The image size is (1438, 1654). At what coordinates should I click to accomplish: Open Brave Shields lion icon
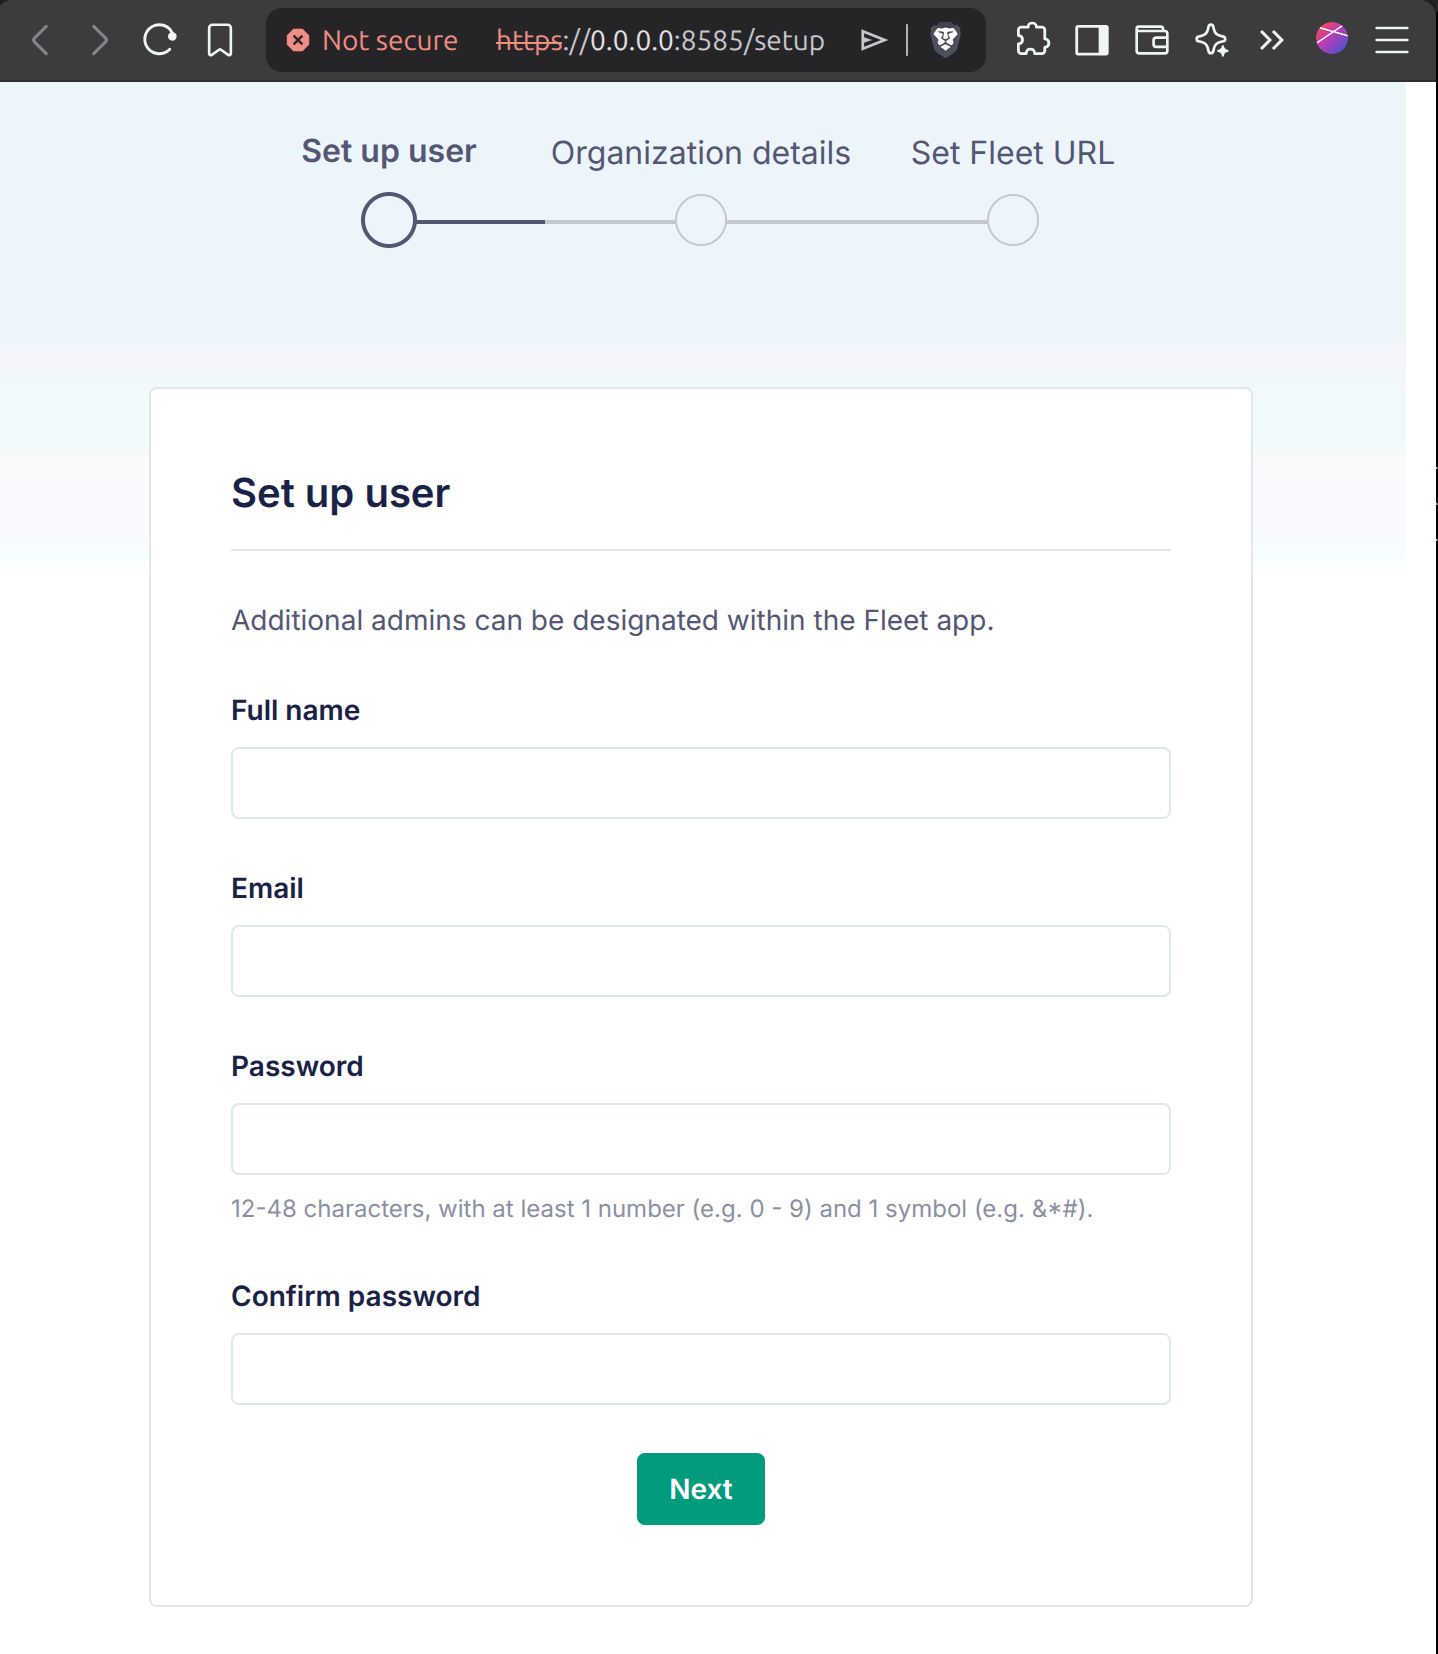[945, 40]
